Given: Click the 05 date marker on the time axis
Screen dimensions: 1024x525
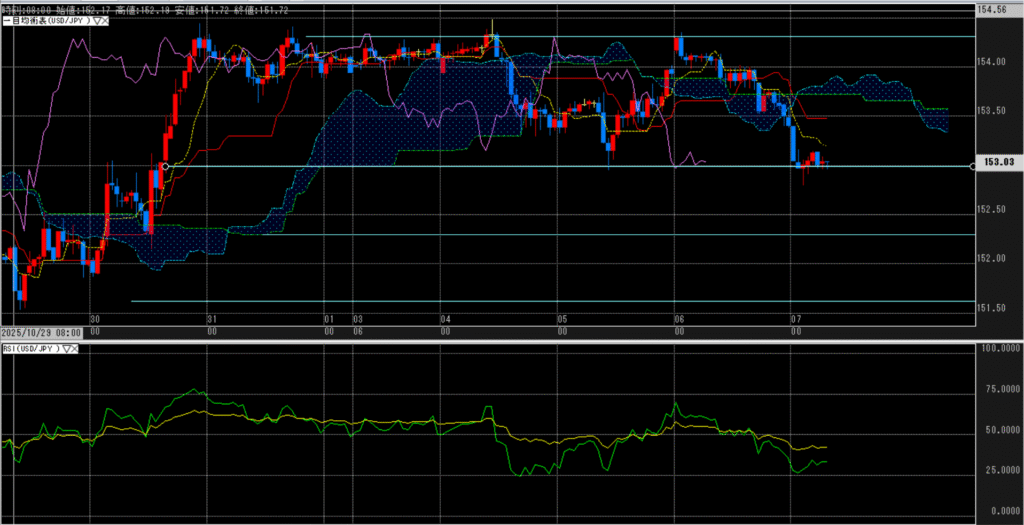Looking at the screenshot, I should [562, 319].
